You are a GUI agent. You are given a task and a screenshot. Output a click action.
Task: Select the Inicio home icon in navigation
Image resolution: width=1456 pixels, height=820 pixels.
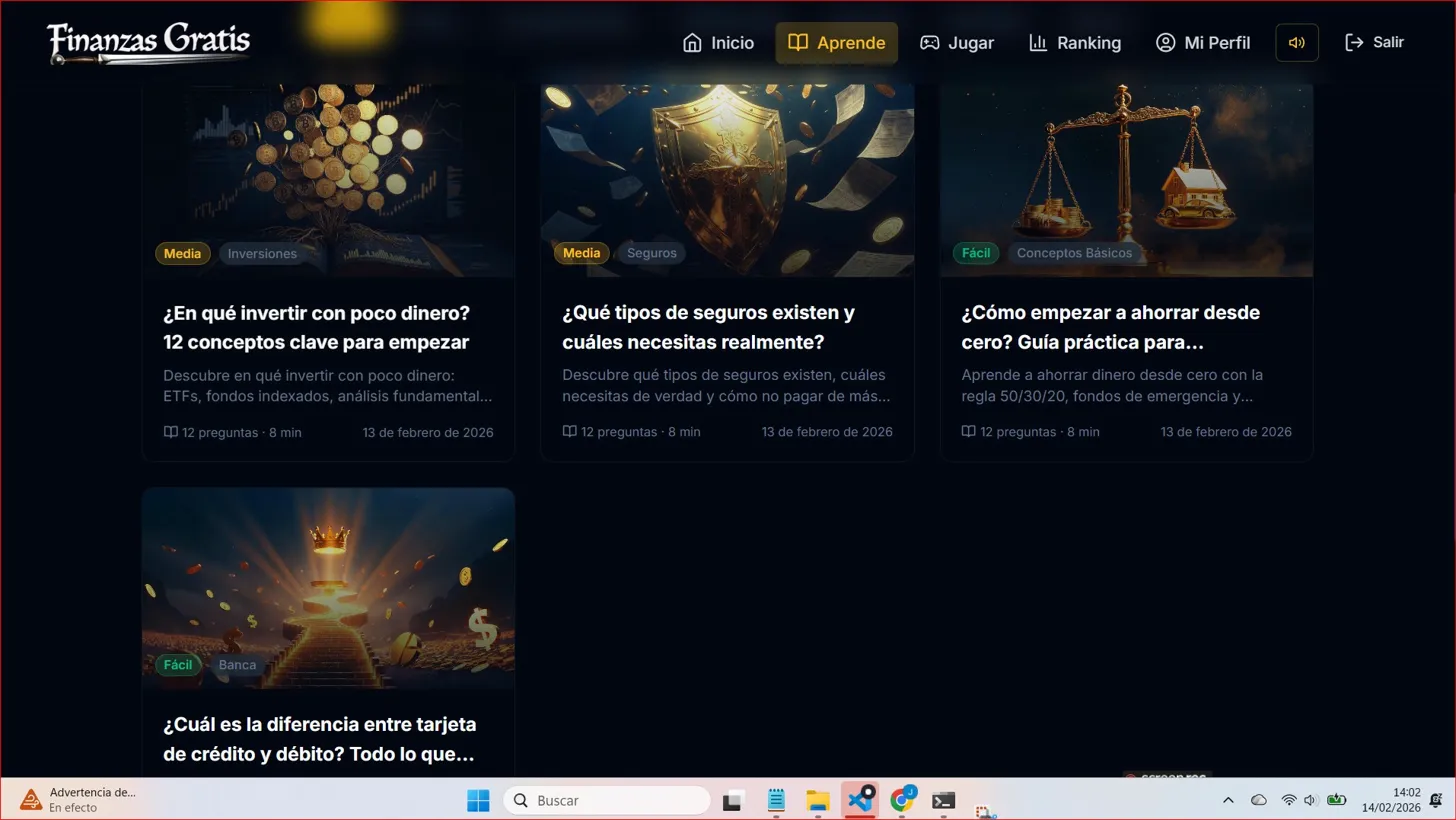694,42
